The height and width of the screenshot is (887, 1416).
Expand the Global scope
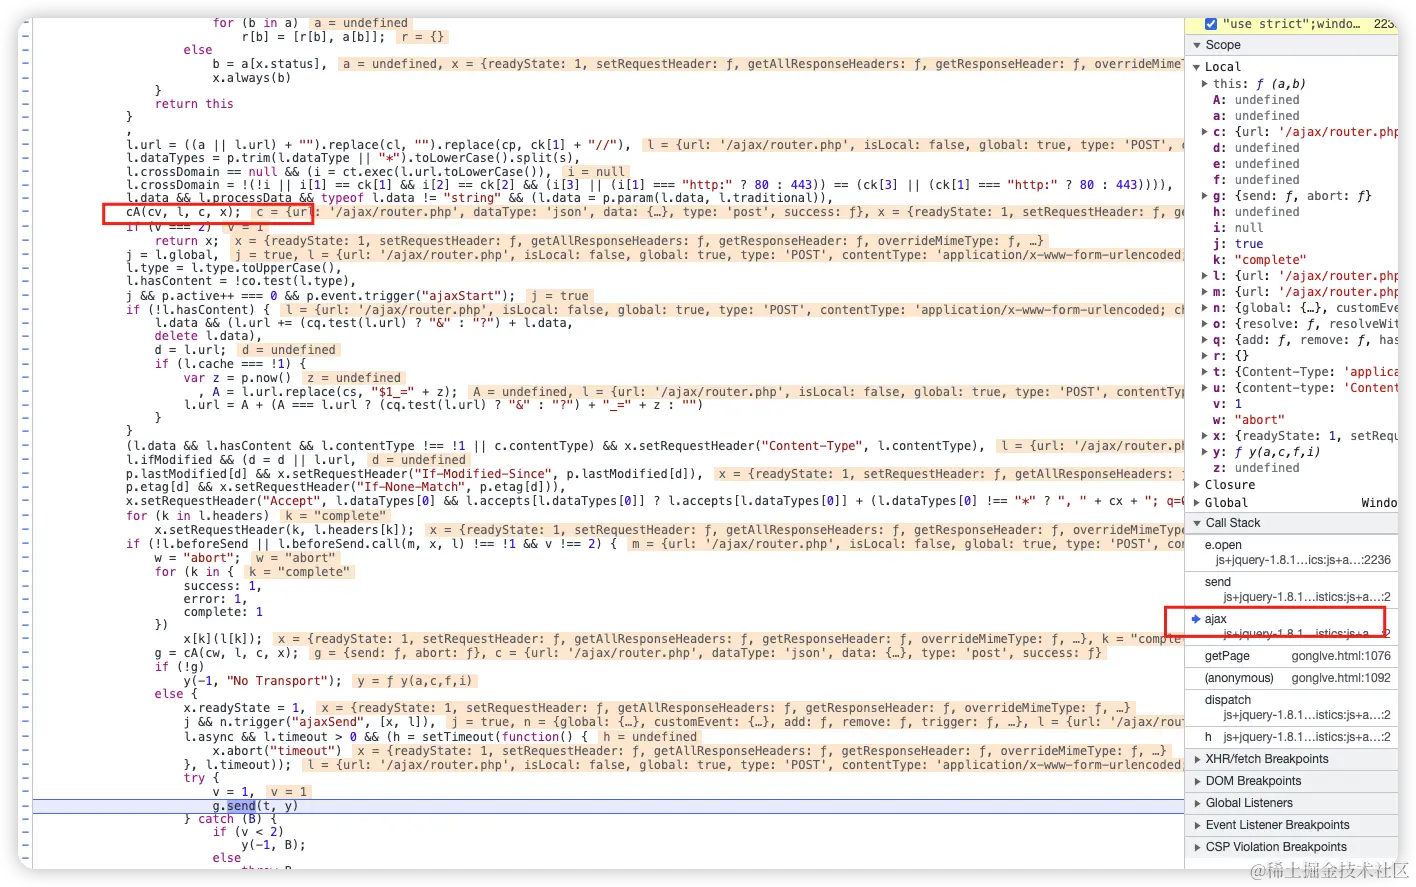tap(1196, 503)
